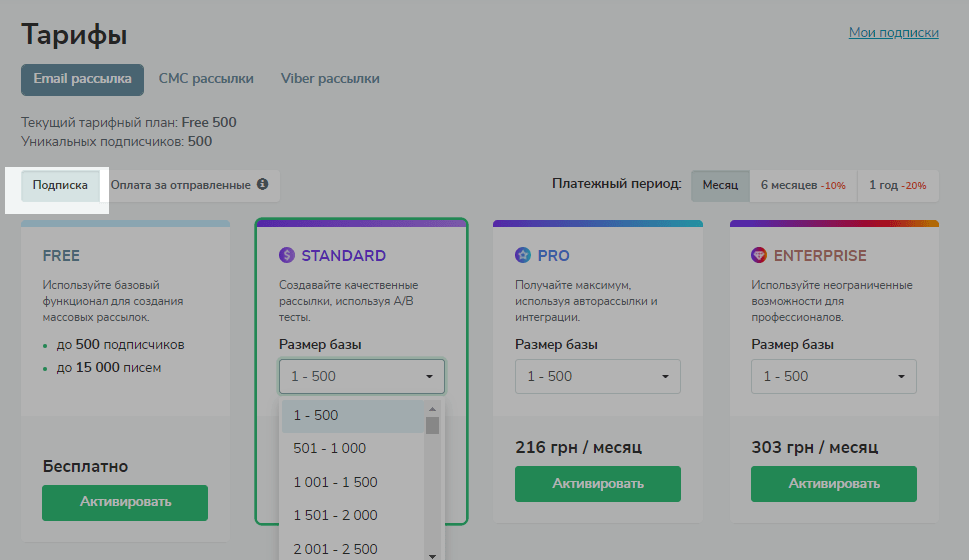Click the info icon beside Оплата за отправленные

tap(262, 185)
